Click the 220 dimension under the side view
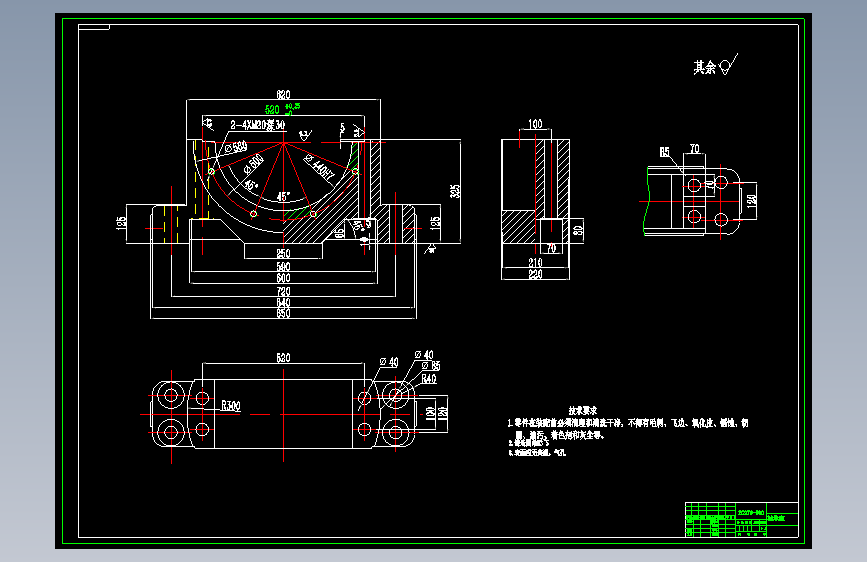Viewport: 867px width, 562px height. pos(535,274)
